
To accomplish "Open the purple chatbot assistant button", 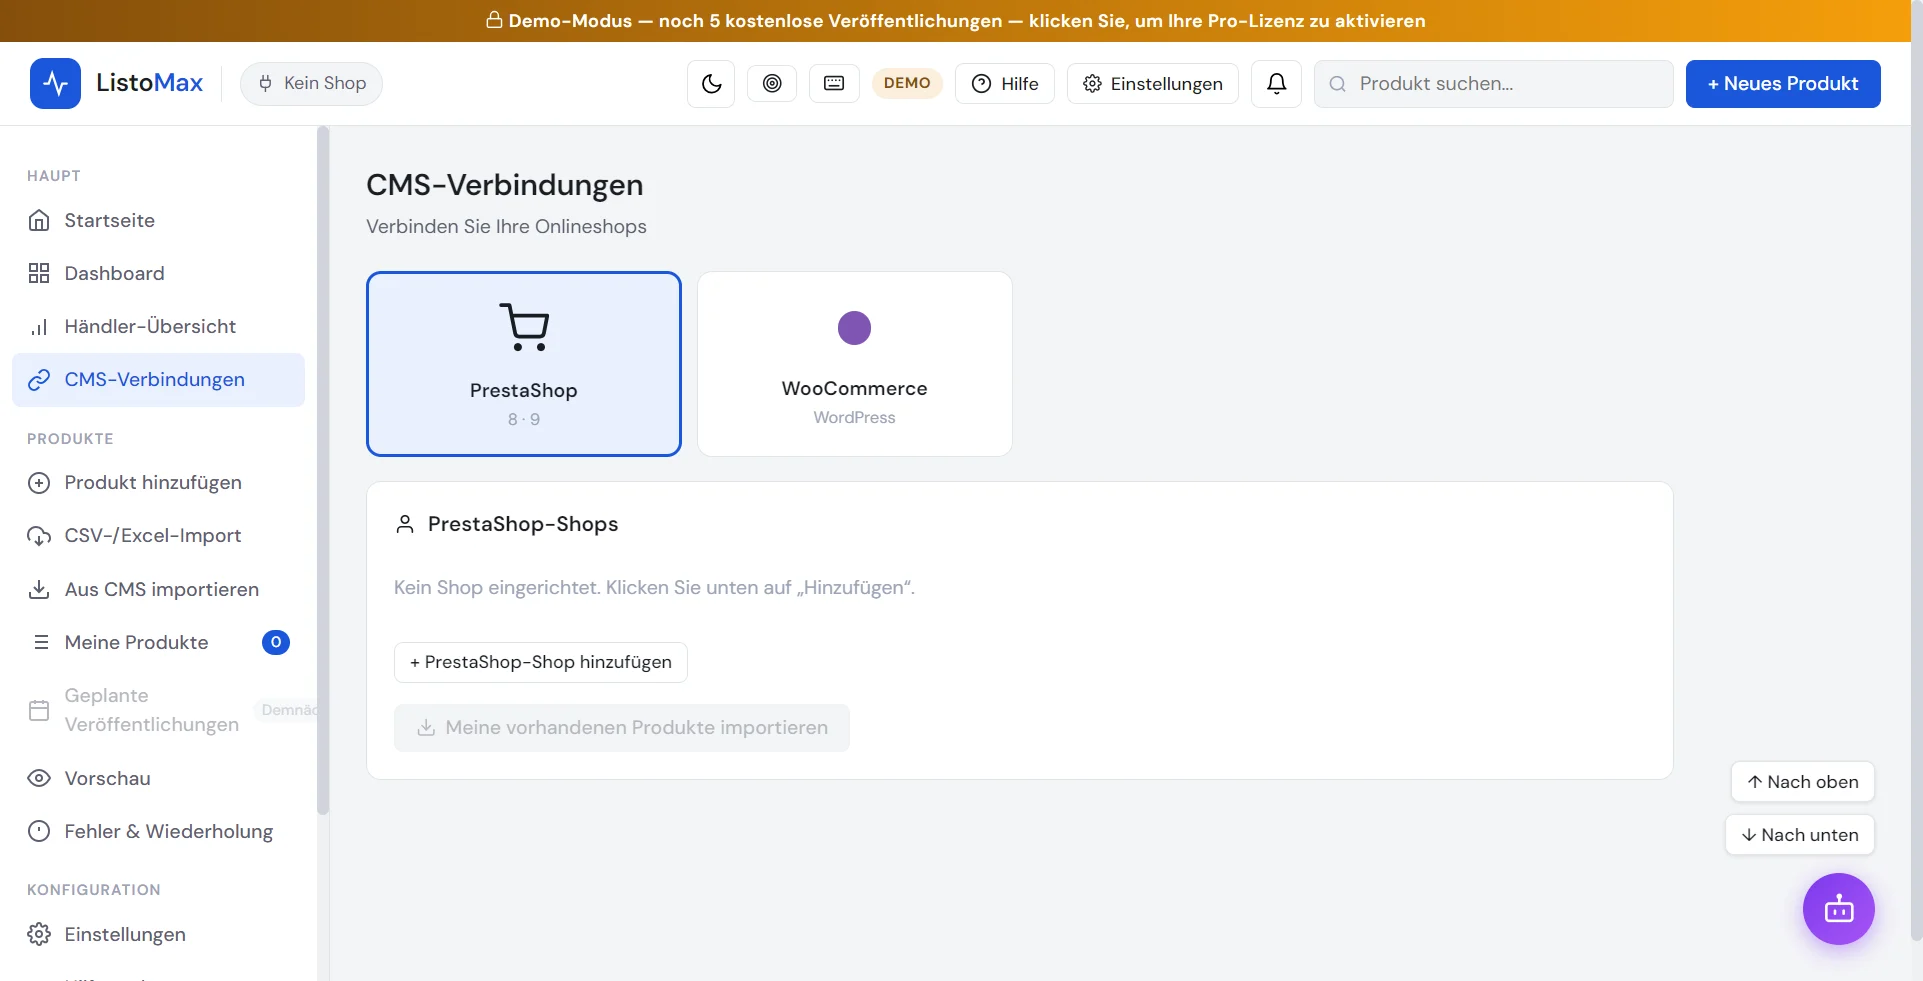I will (x=1839, y=909).
